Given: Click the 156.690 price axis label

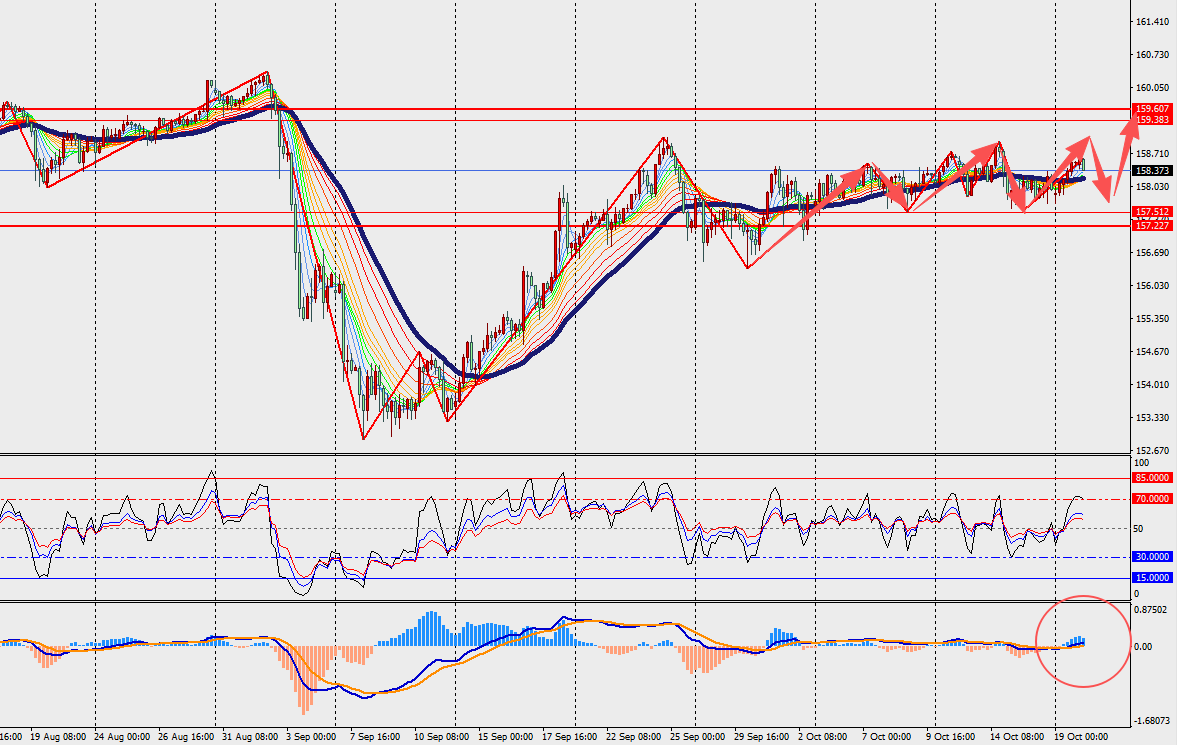Looking at the screenshot, I should pyautogui.click(x=1152, y=252).
